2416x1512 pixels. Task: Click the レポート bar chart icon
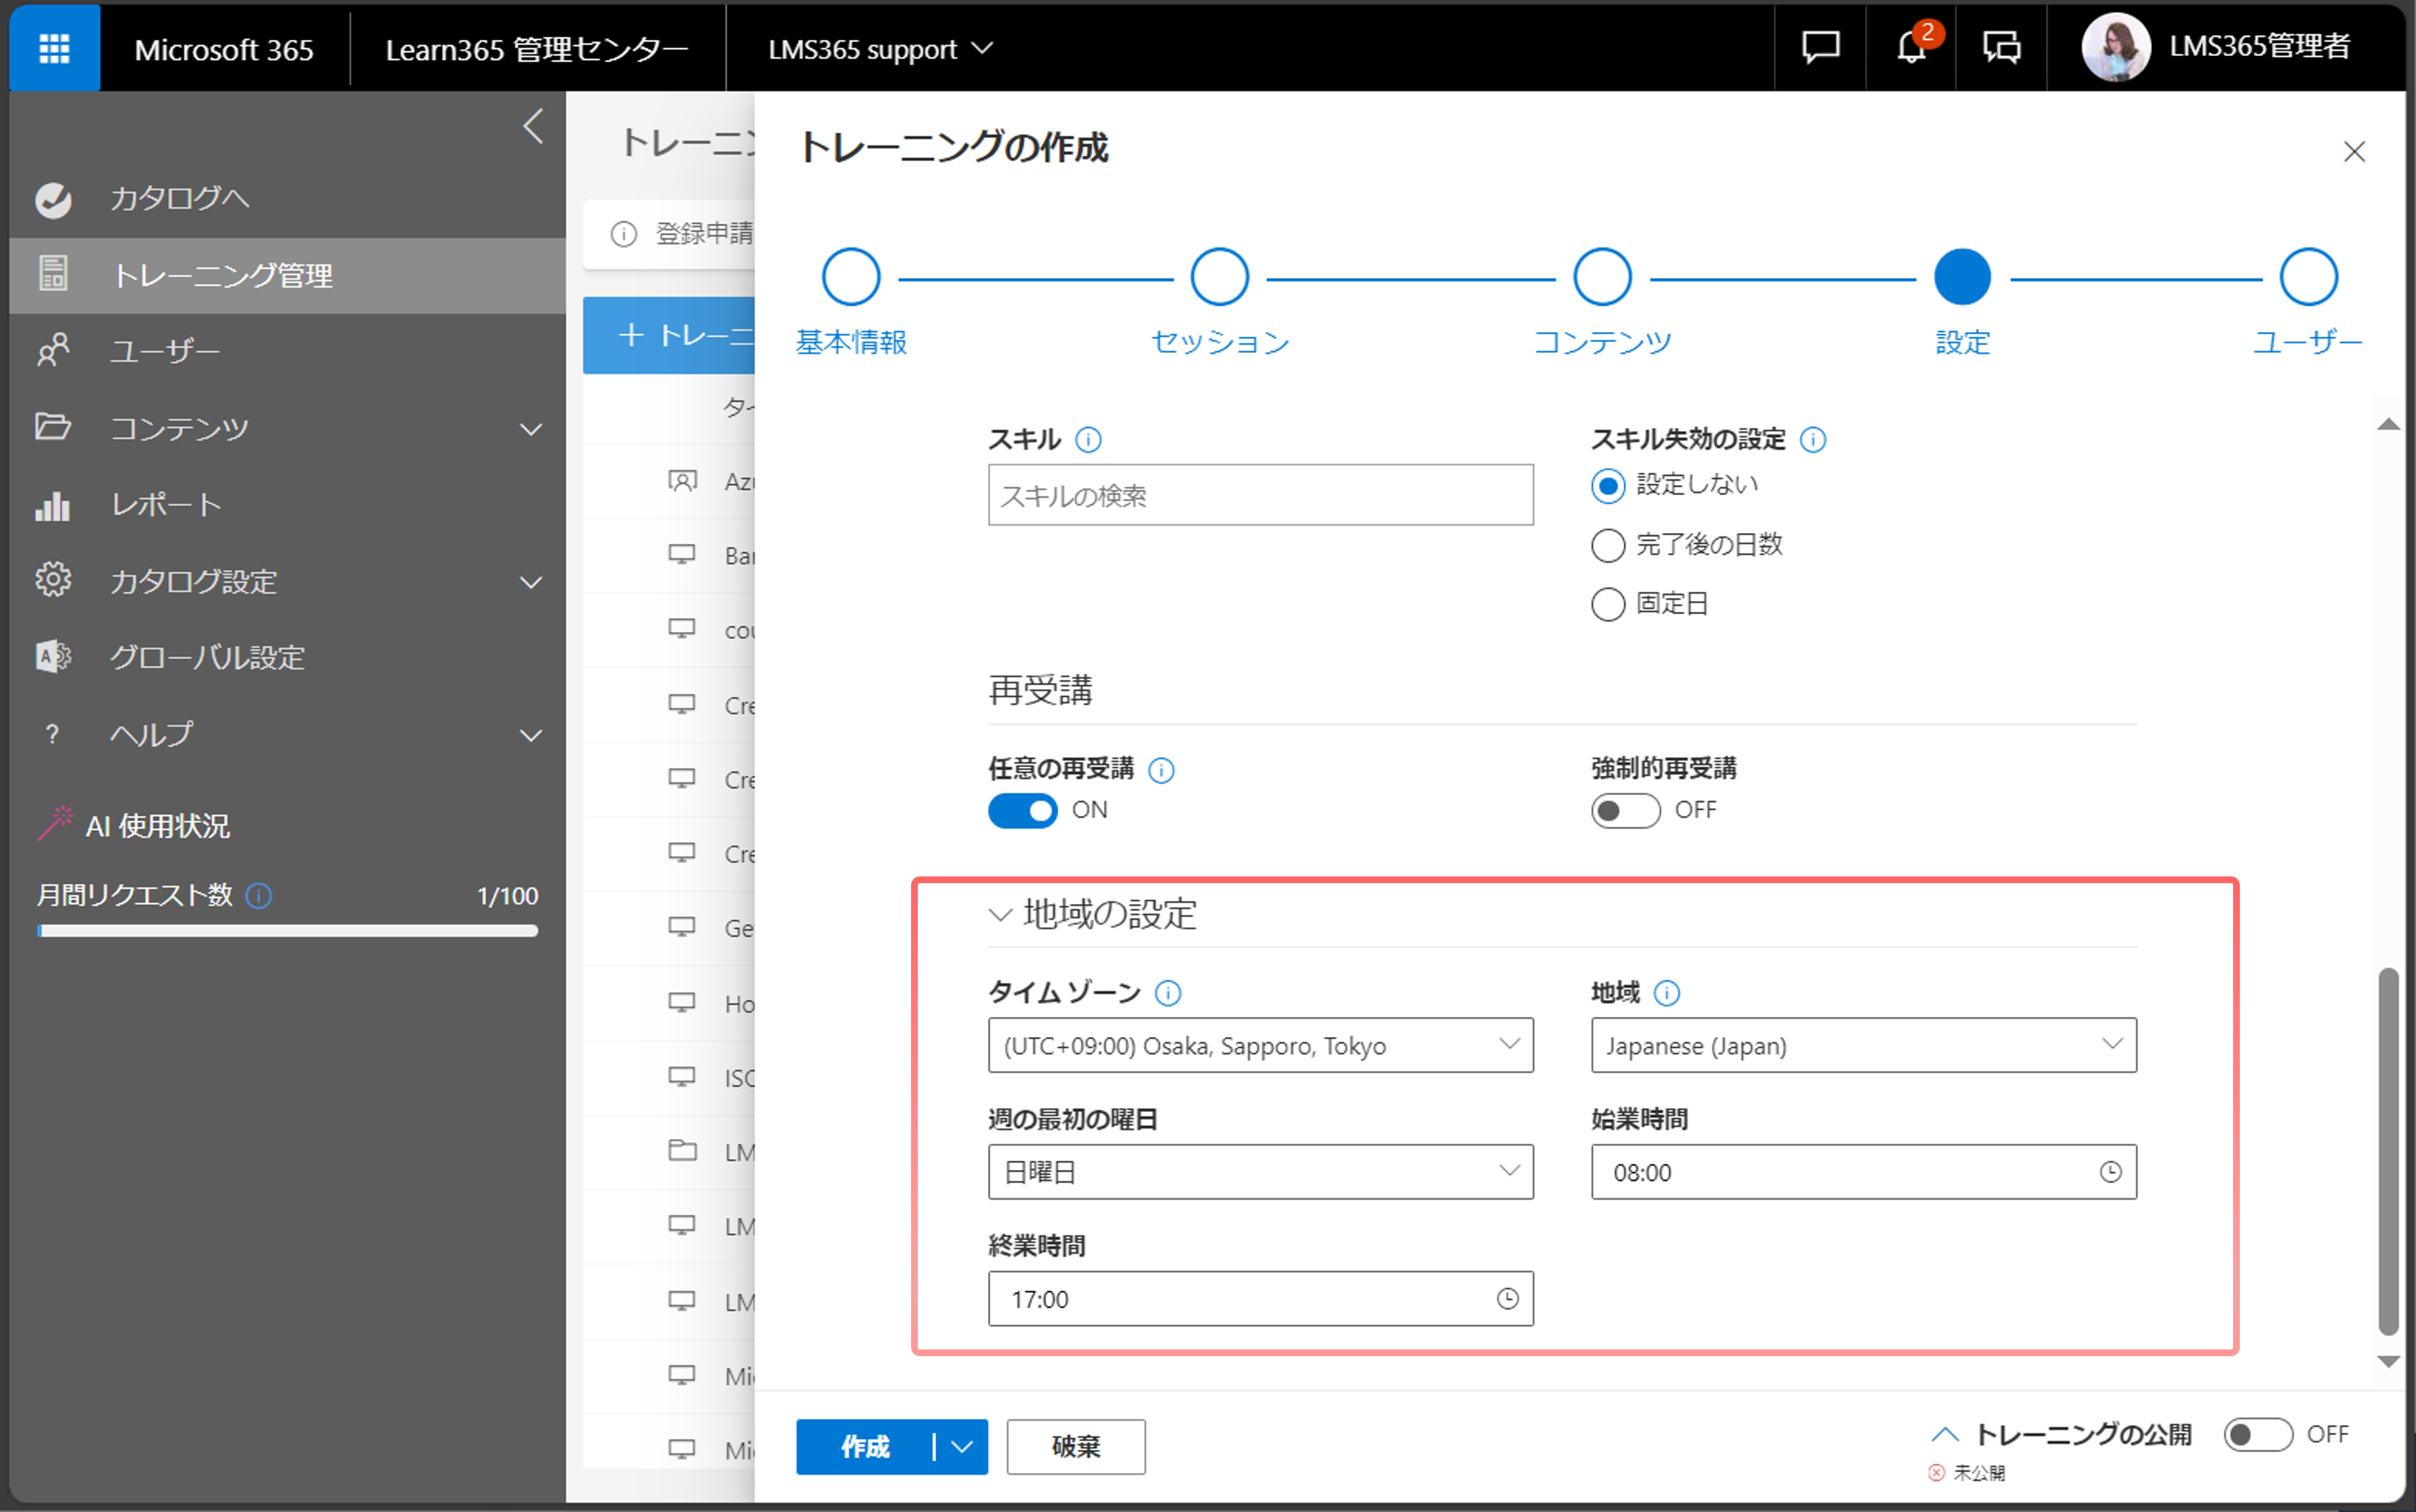[x=53, y=505]
